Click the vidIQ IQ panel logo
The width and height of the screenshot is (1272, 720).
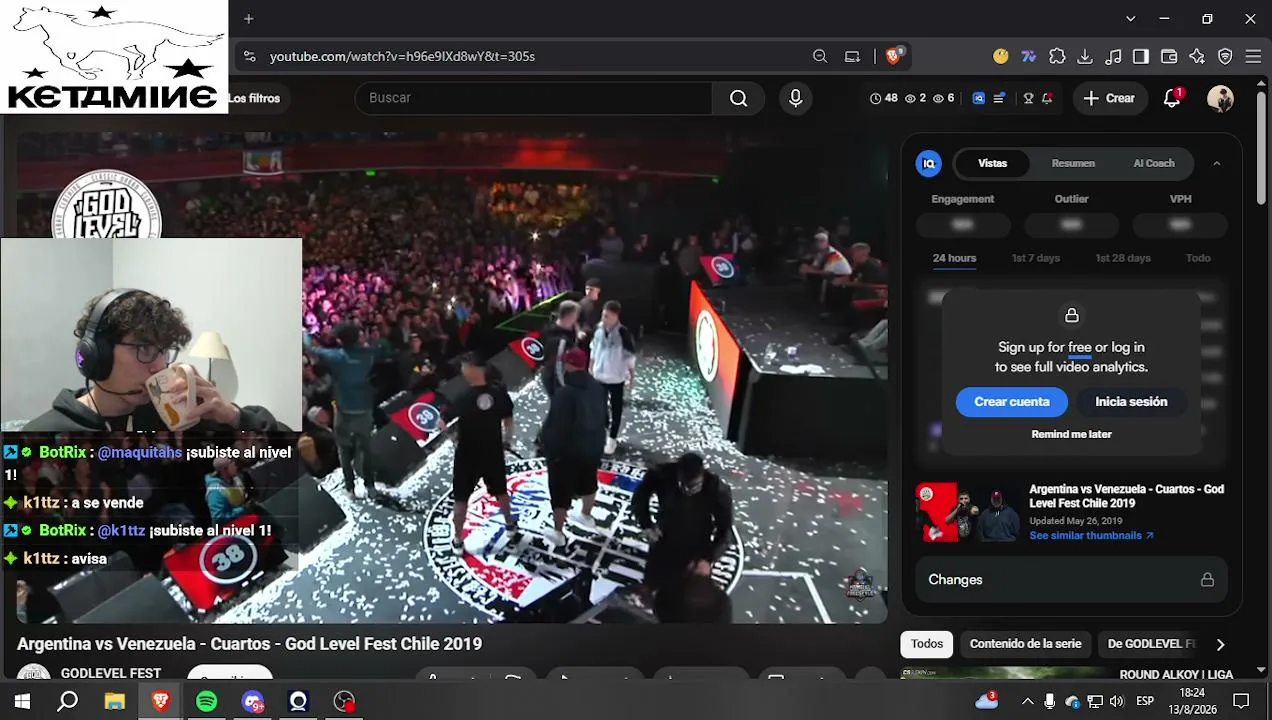(929, 163)
